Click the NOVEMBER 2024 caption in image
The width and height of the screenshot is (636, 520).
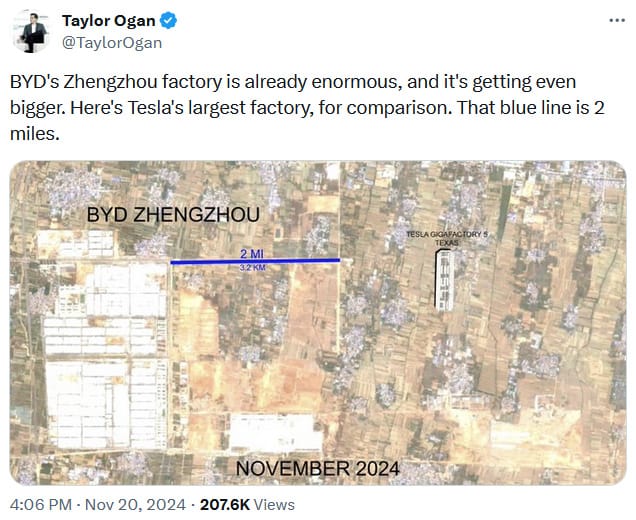(317, 467)
